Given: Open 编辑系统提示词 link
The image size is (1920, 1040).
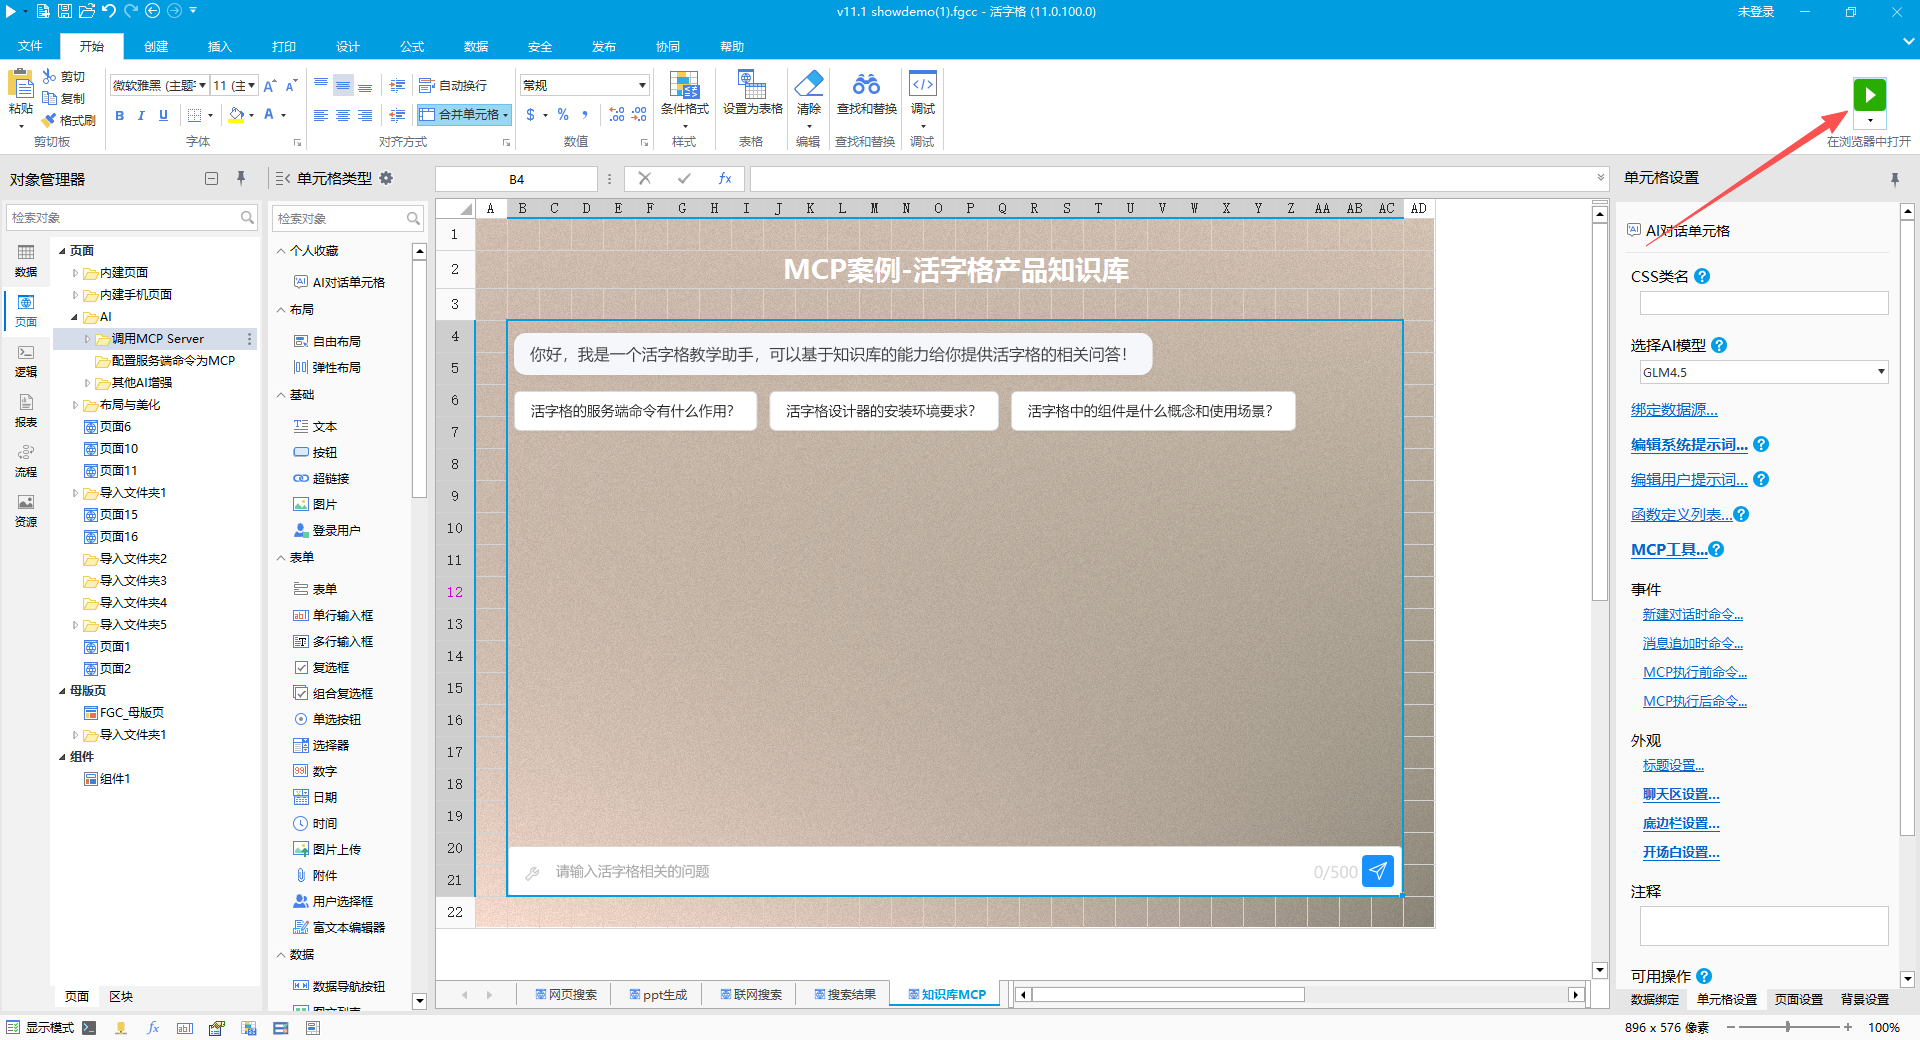Looking at the screenshot, I should tap(1689, 444).
